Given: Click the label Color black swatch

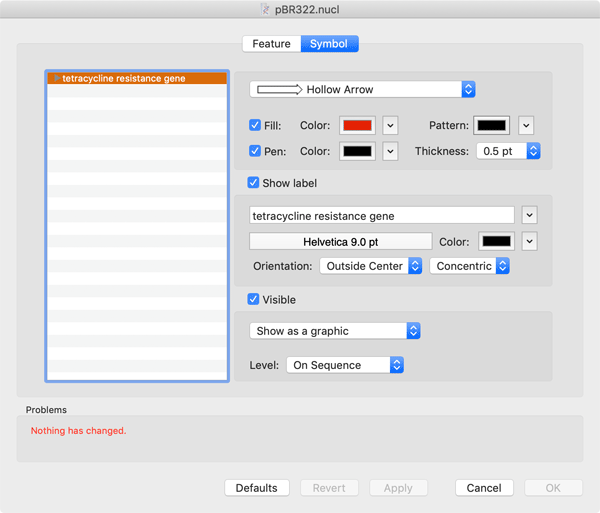Looking at the screenshot, I should point(496,241).
